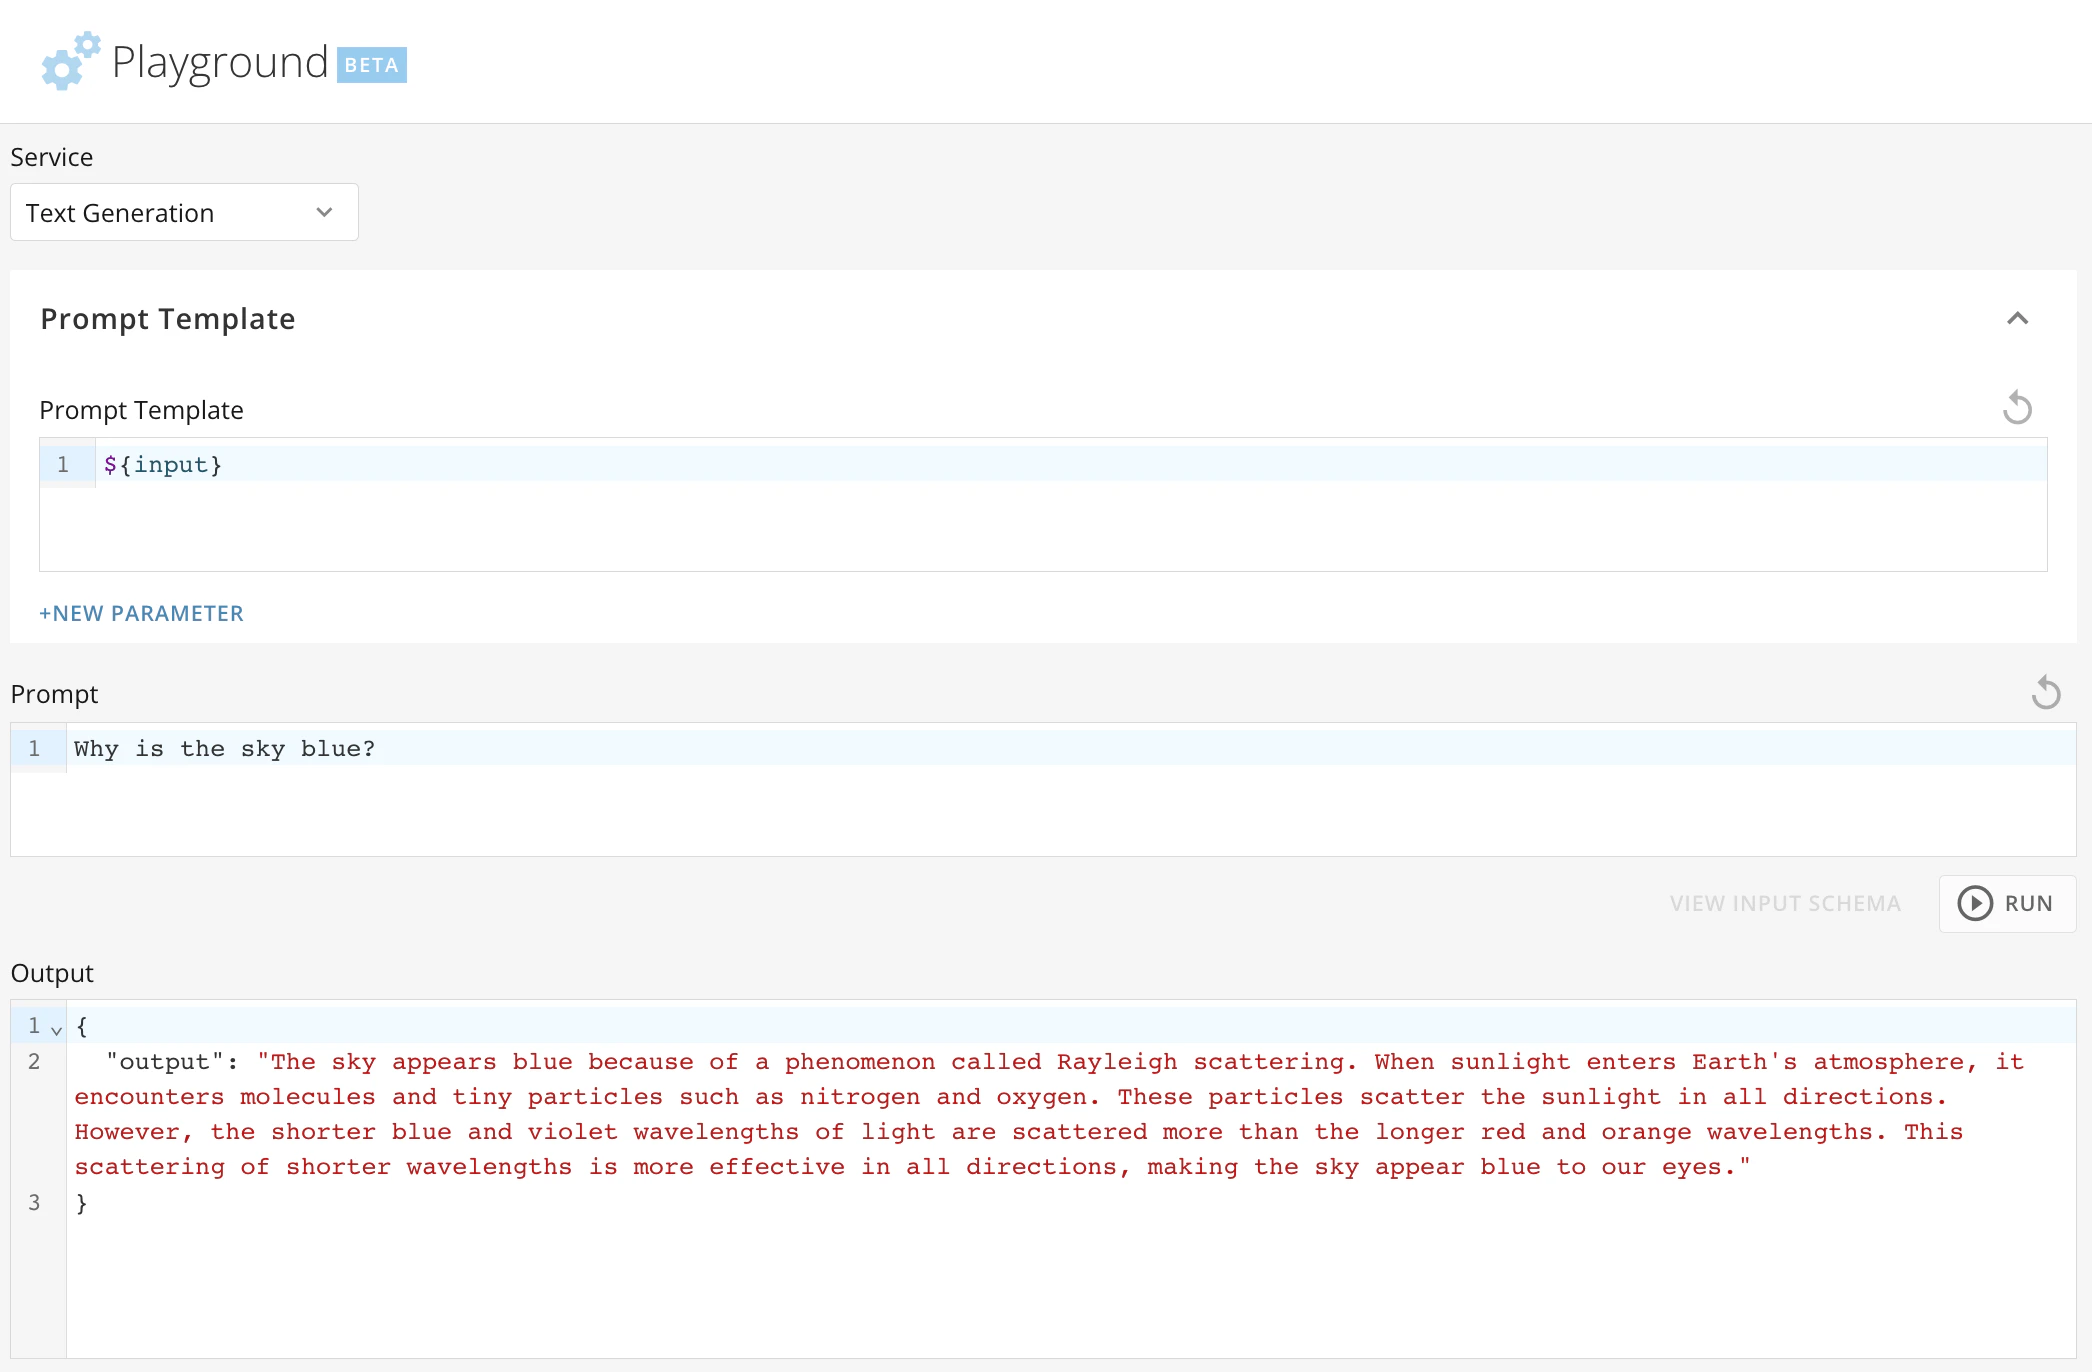Collapse the Prompt Template section chevron
The width and height of the screenshot is (2092, 1372).
[x=2018, y=318]
